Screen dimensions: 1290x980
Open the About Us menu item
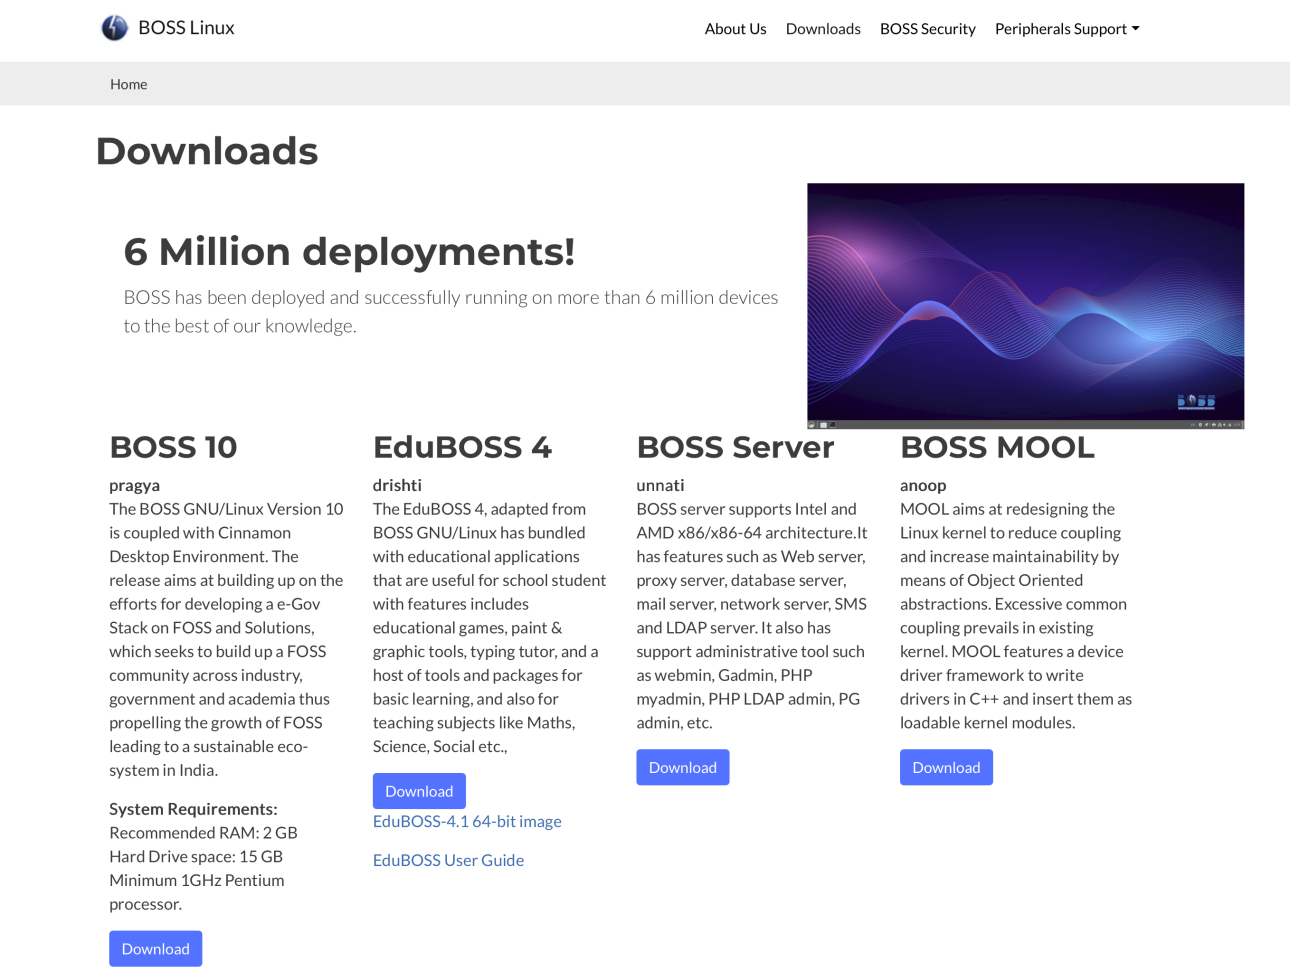point(736,29)
